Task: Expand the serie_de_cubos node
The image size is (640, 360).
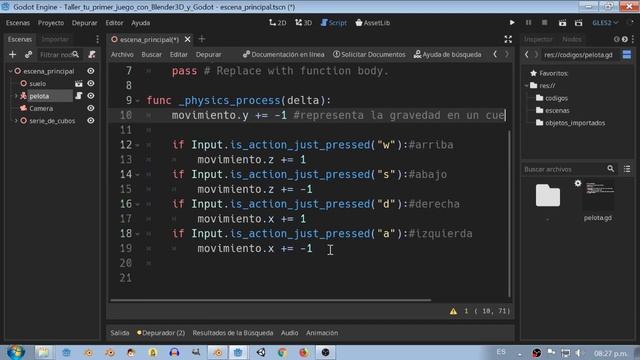Action: [x=16, y=121]
